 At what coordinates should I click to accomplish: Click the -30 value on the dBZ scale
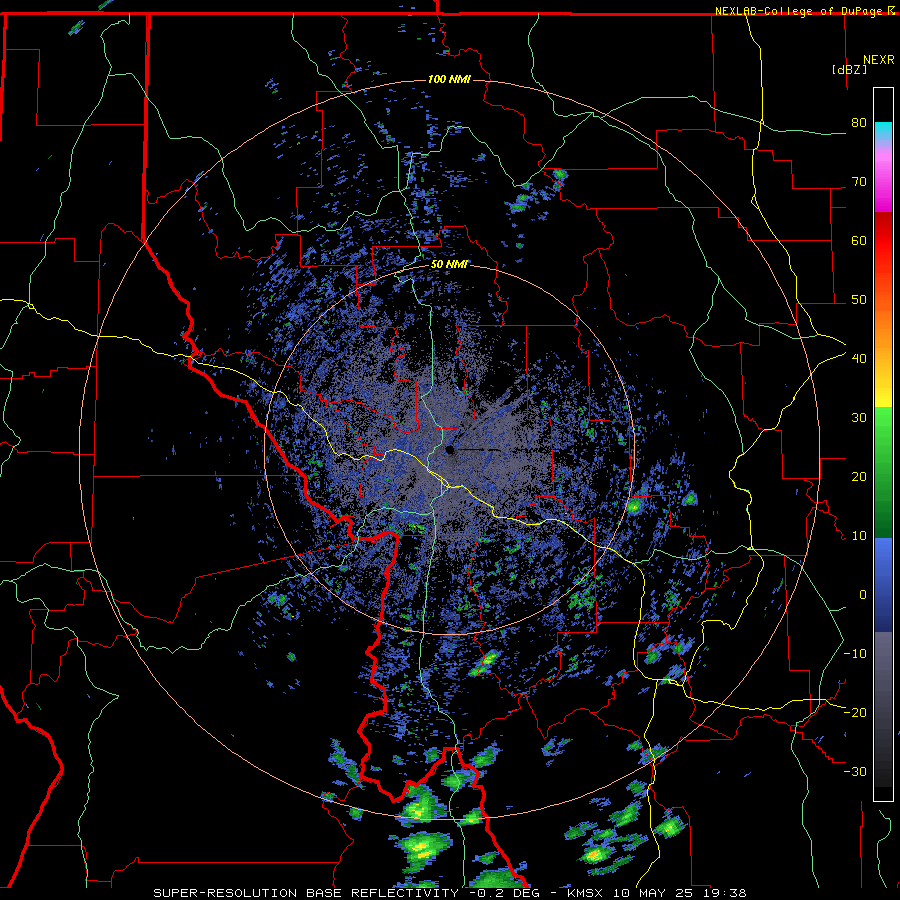[855, 771]
